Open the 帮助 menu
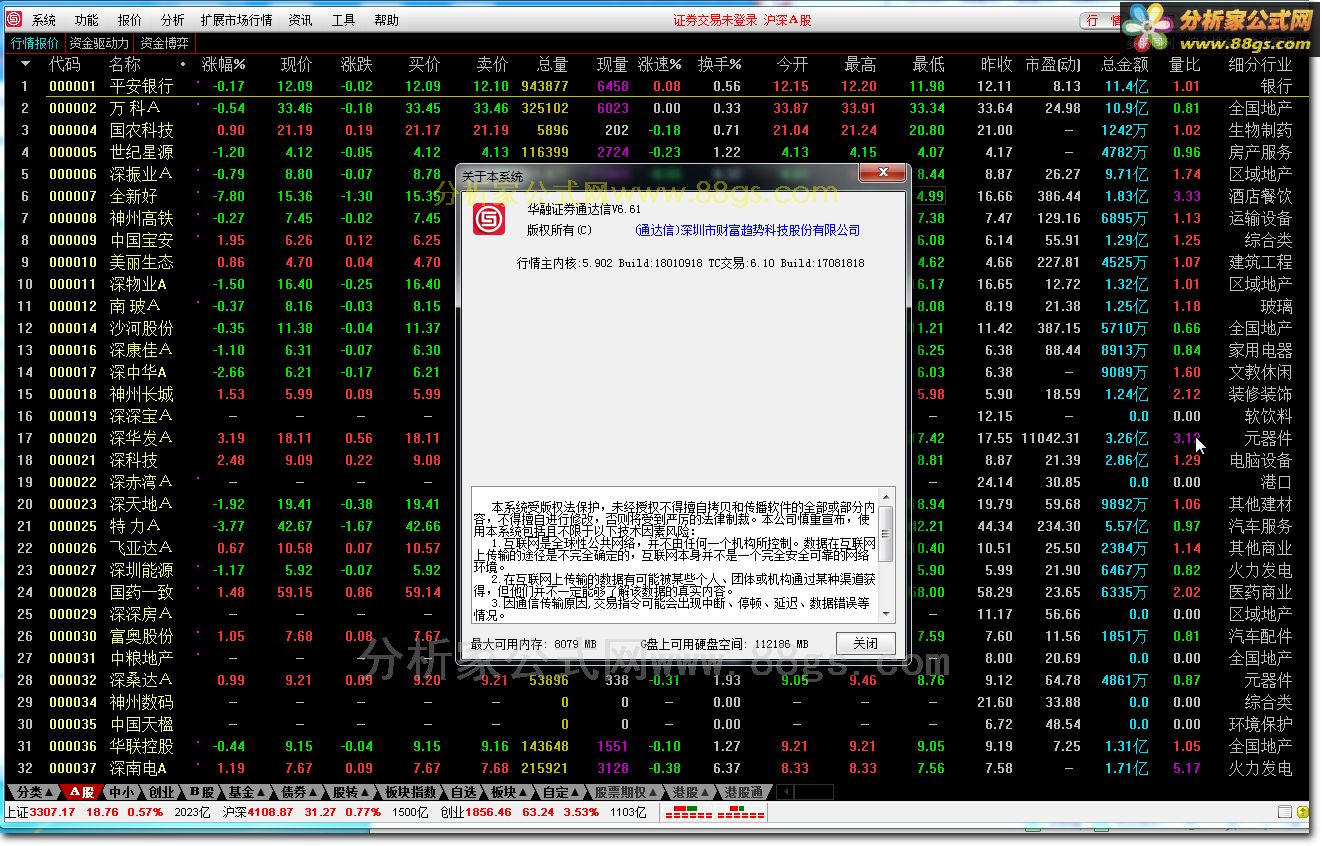This screenshot has height=846, width=1322. [x=386, y=20]
